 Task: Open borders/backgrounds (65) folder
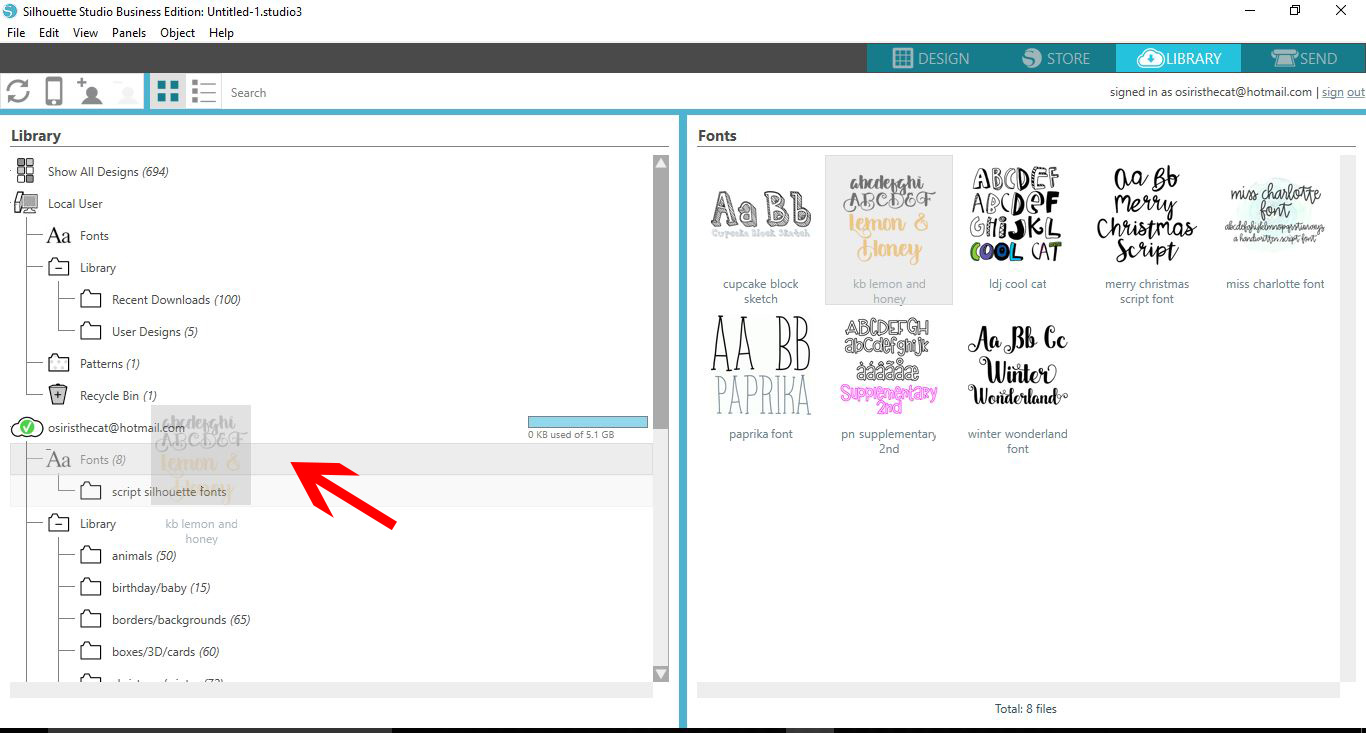click(181, 620)
